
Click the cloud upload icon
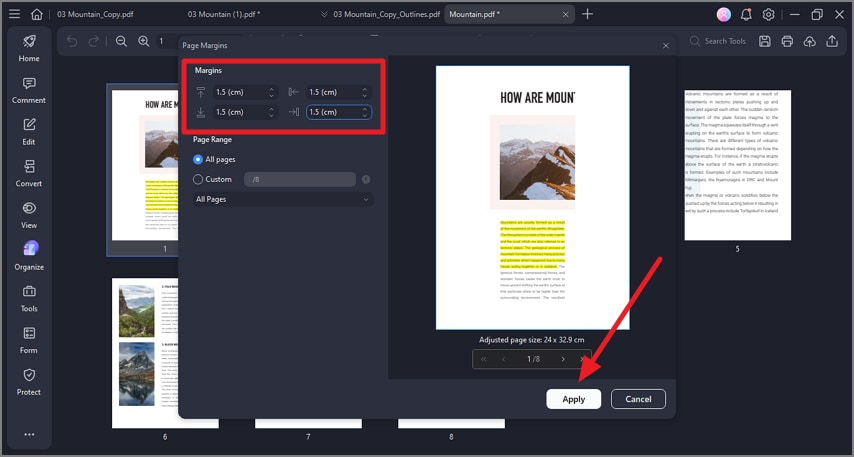pos(809,41)
